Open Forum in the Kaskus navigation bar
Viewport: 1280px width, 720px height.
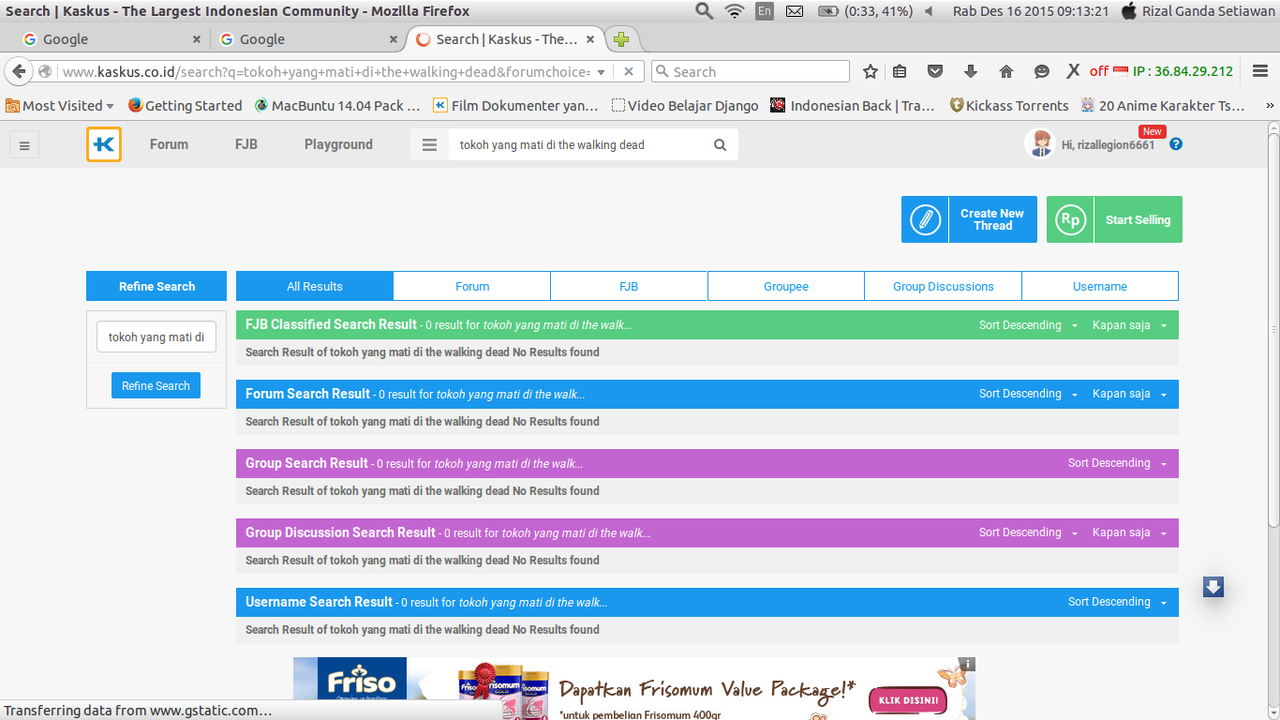(169, 144)
